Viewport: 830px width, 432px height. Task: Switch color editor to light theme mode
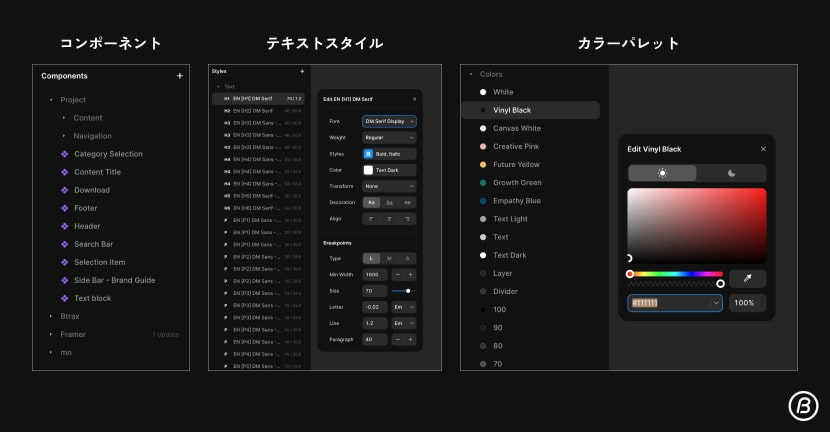(x=662, y=173)
